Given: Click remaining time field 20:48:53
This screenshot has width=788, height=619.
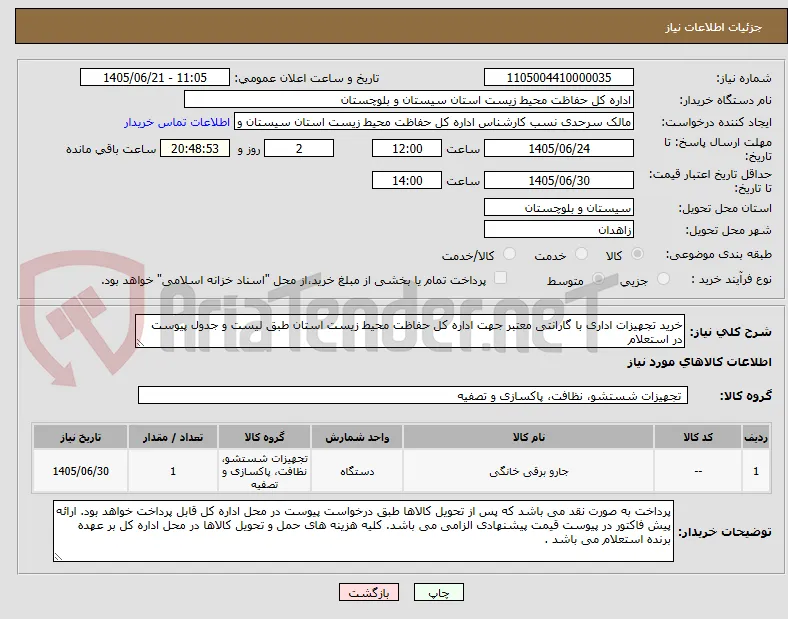Looking at the screenshot, I should tap(195, 148).
